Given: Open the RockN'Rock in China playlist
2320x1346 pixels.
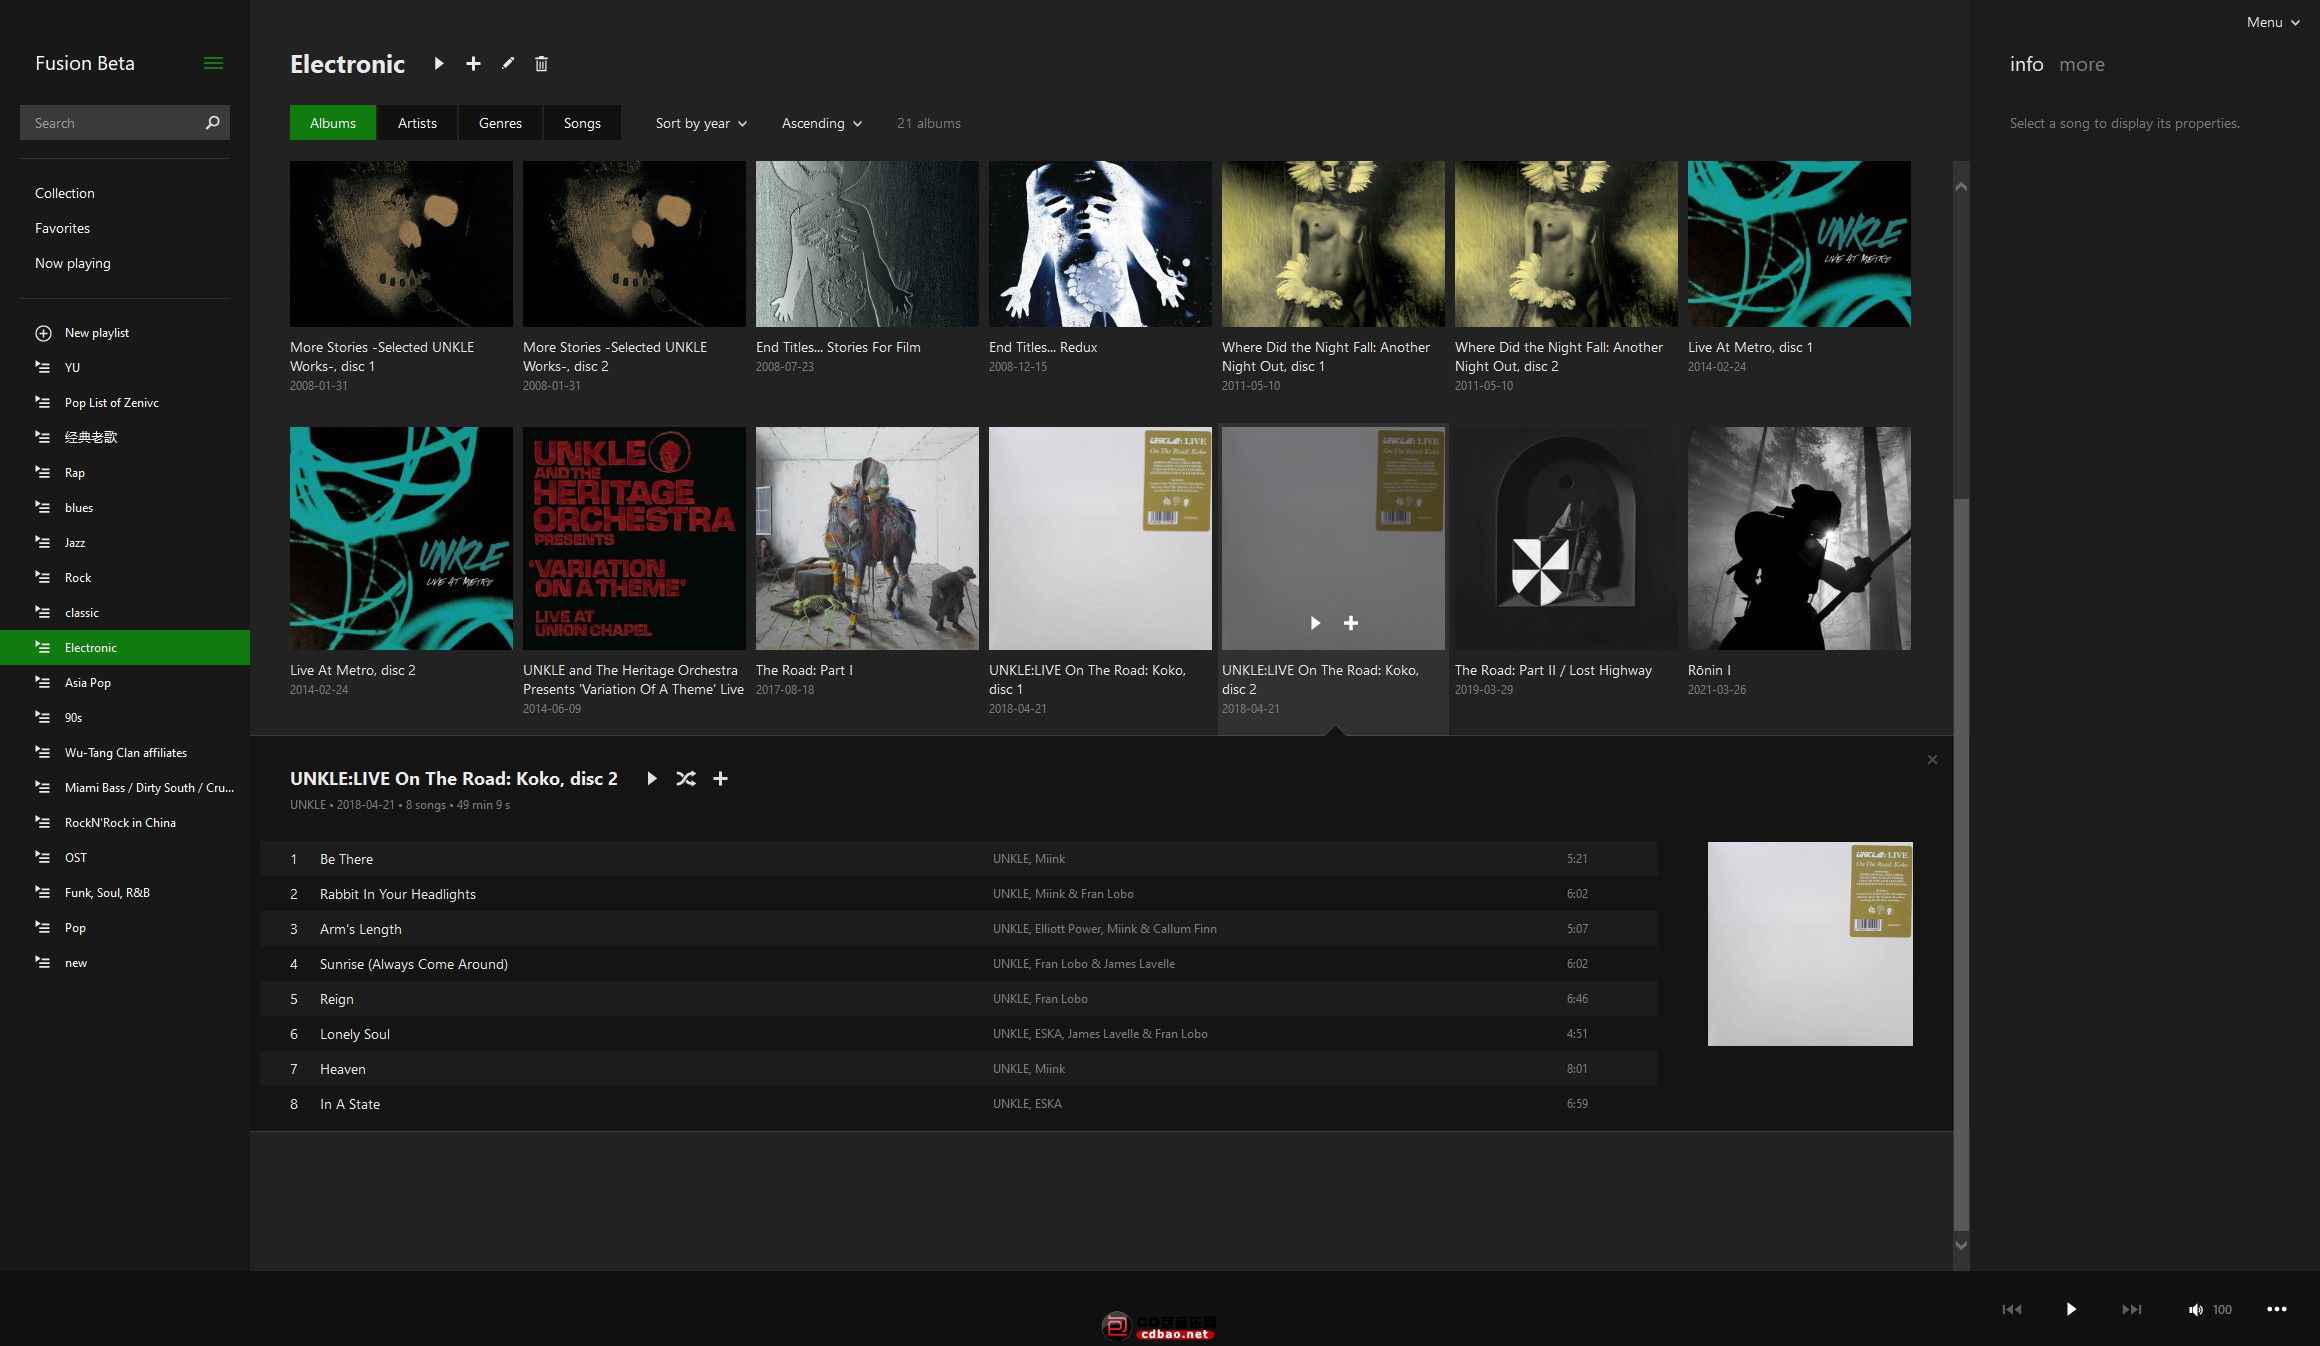Looking at the screenshot, I should pyautogui.click(x=125, y=822).
